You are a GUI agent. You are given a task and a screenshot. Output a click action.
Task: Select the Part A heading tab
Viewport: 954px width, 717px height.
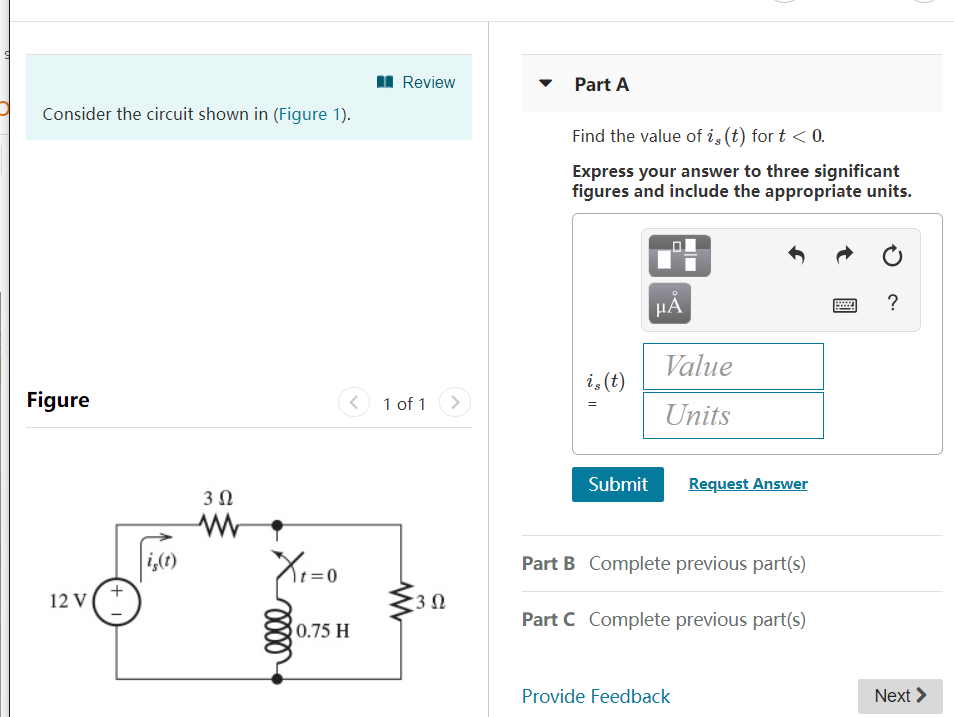click(602, 84)
